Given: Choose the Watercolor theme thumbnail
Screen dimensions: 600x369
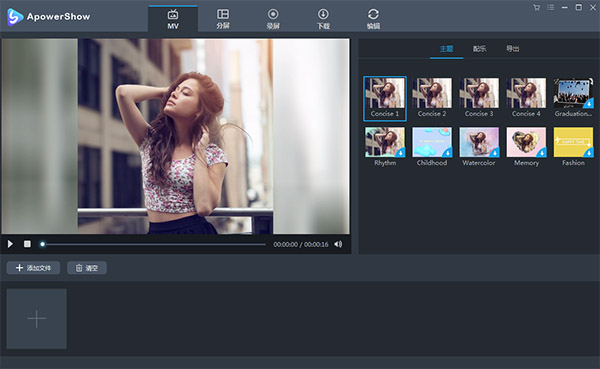Looking at the screenshot, I should [x=479, y=142].
